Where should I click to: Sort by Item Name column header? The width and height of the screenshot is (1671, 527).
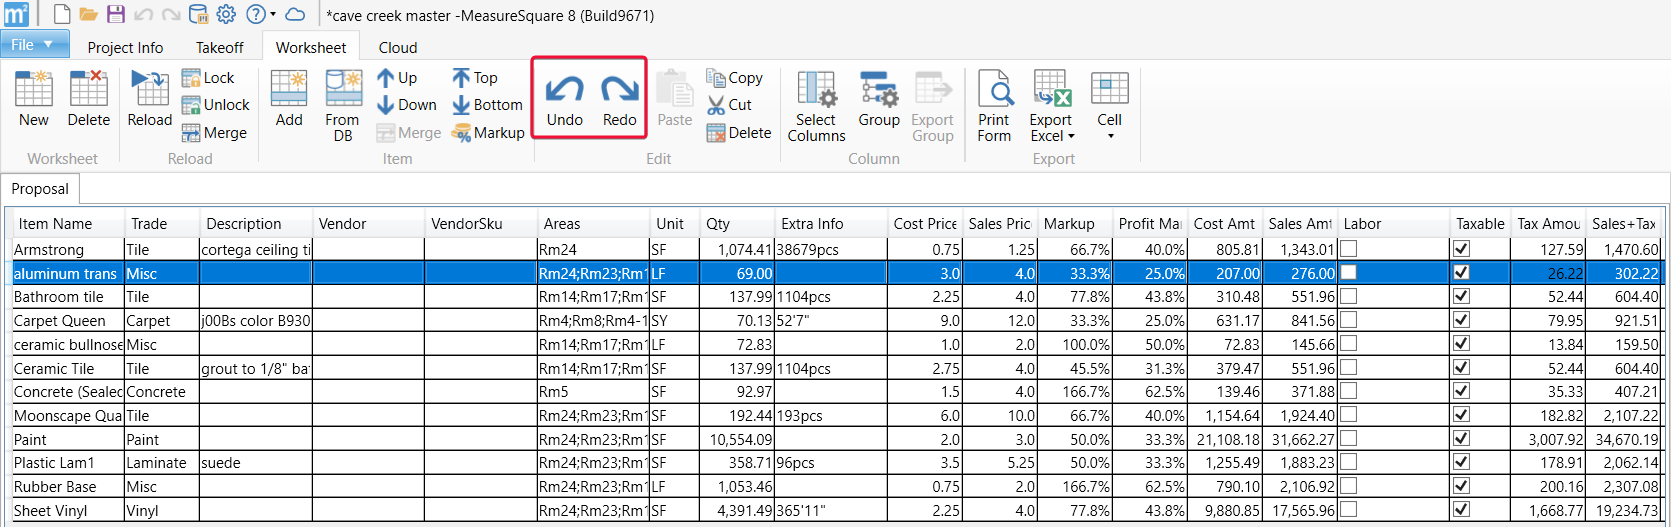tap(66, 224)
